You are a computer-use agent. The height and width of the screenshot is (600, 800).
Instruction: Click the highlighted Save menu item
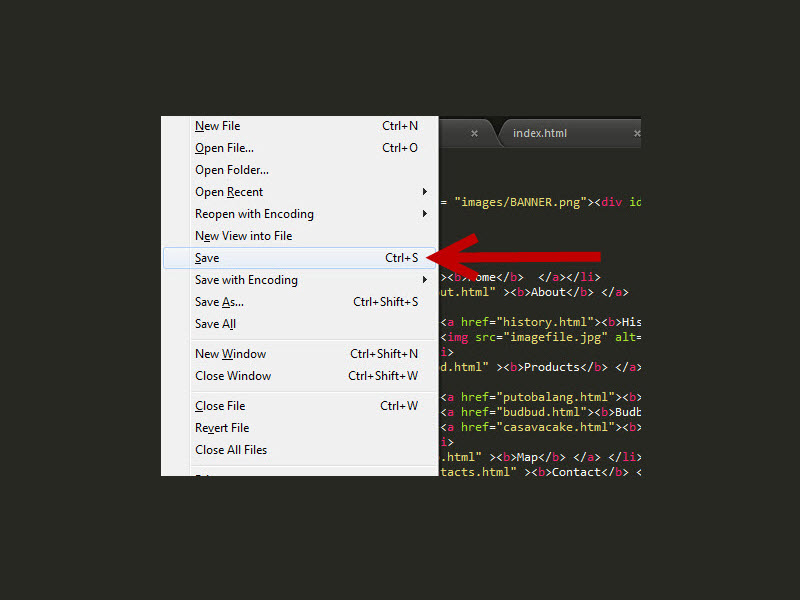pos(207,258)
